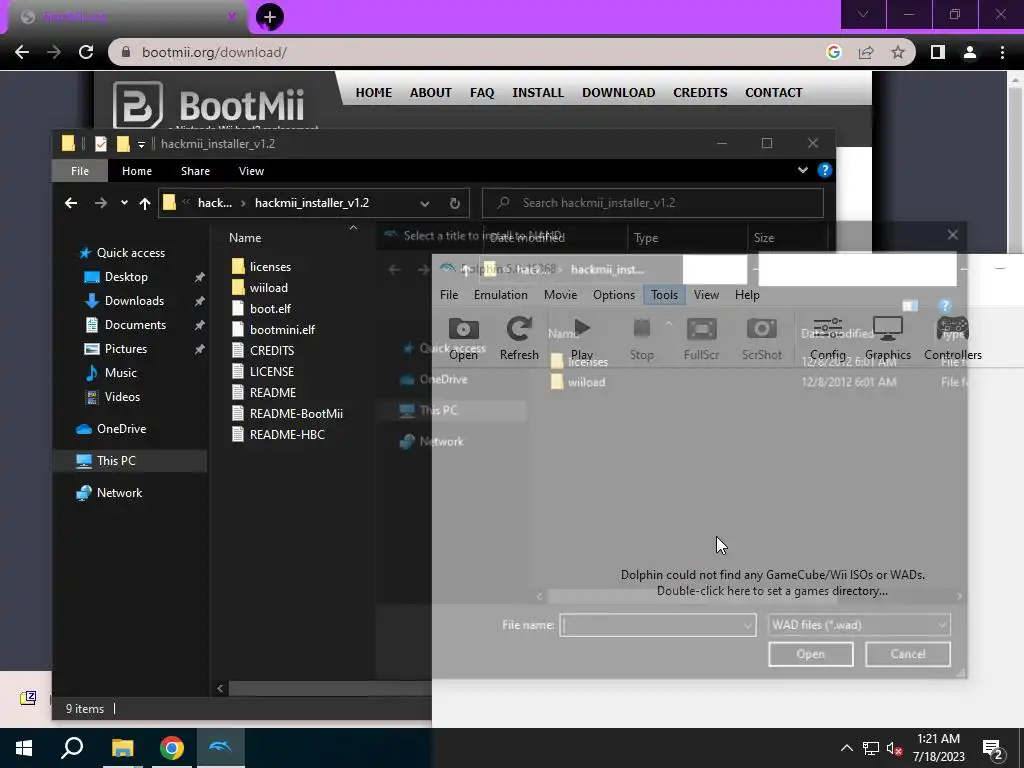Select This PC in file dialog sidebar
Viewport: 1024px width, 768px height.
point(438,410)
